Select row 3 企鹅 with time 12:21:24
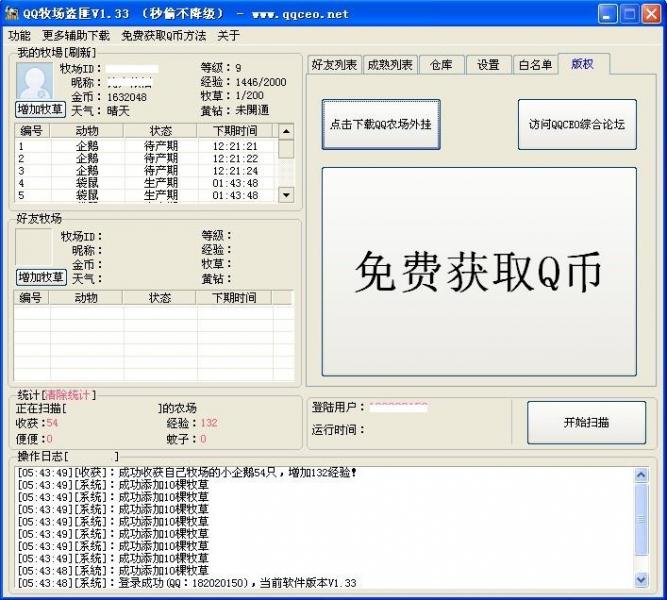The image size is (667, 600). 147,171
